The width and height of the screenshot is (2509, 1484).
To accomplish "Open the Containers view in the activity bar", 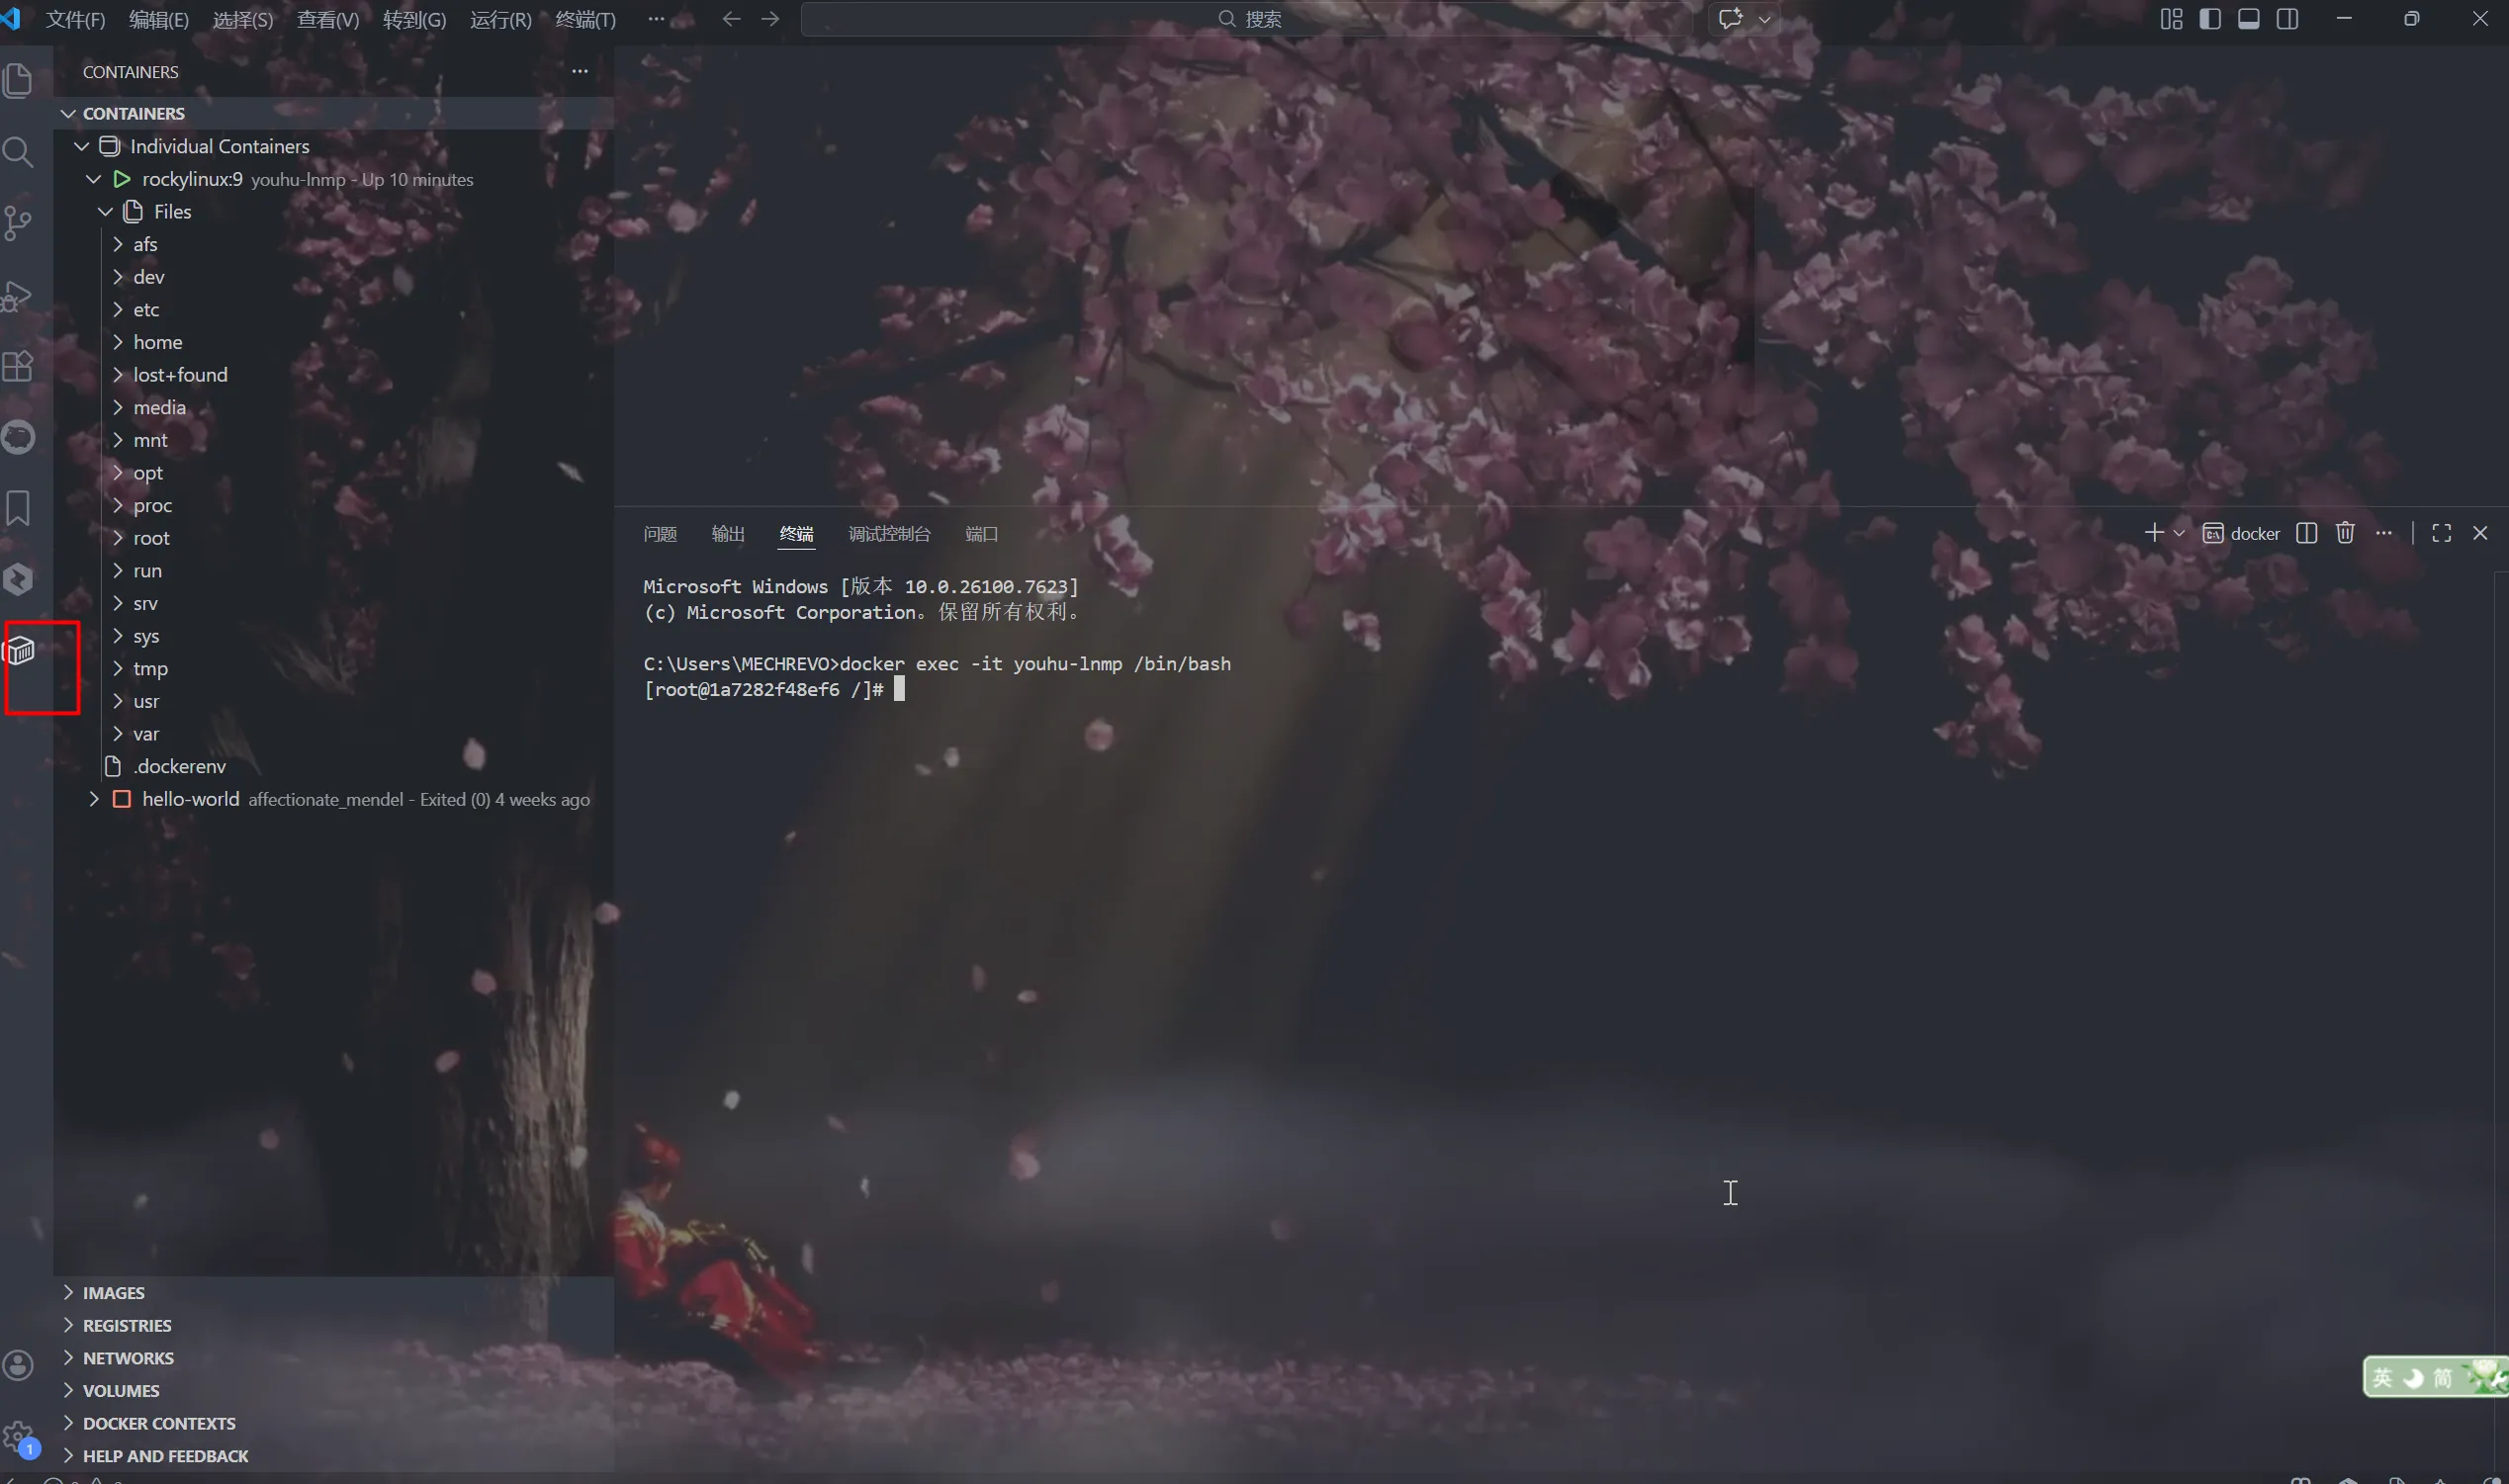I will click(x=20, y=651).
